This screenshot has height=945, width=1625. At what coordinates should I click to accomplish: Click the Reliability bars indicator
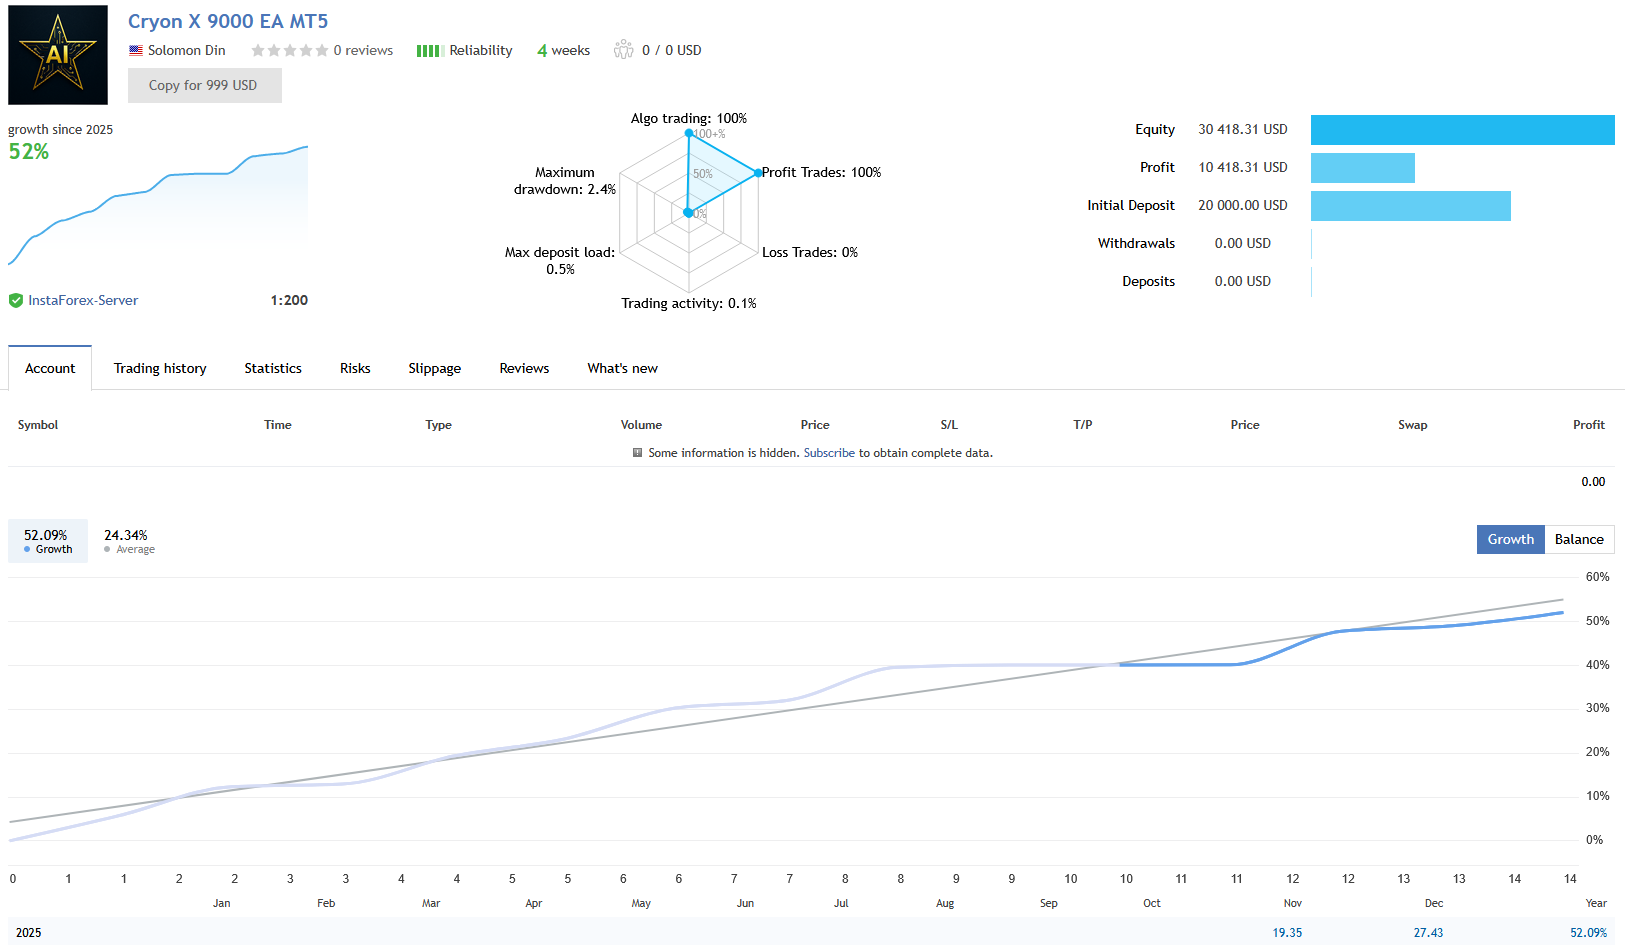[x=429, y=50]
